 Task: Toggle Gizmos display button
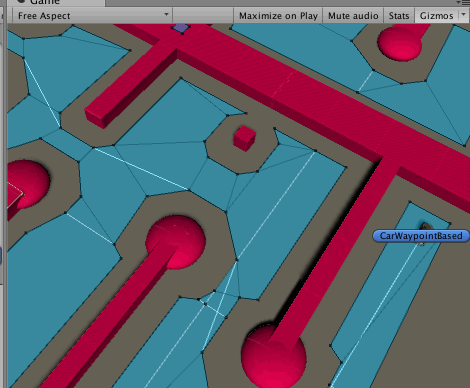click(x=436, y=16)
